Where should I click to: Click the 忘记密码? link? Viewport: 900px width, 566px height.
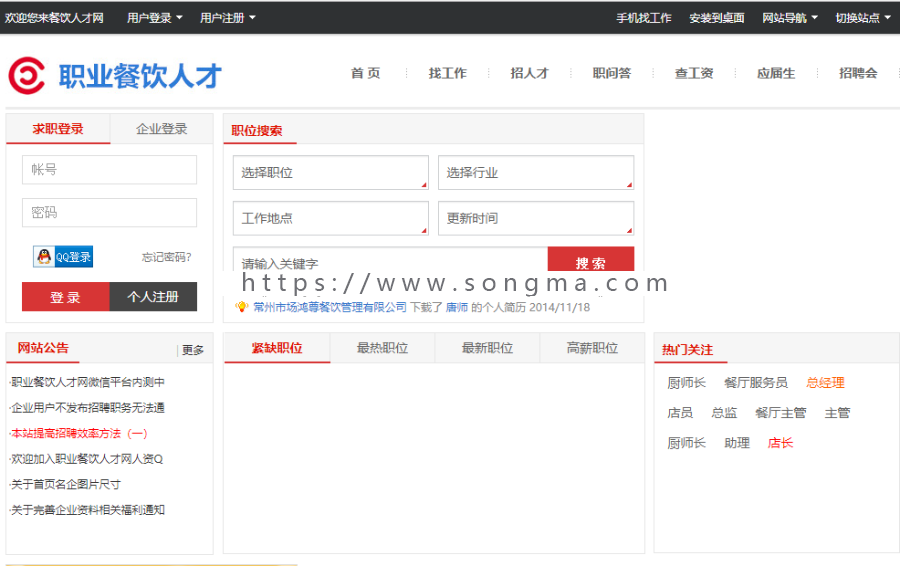[166, 257]
